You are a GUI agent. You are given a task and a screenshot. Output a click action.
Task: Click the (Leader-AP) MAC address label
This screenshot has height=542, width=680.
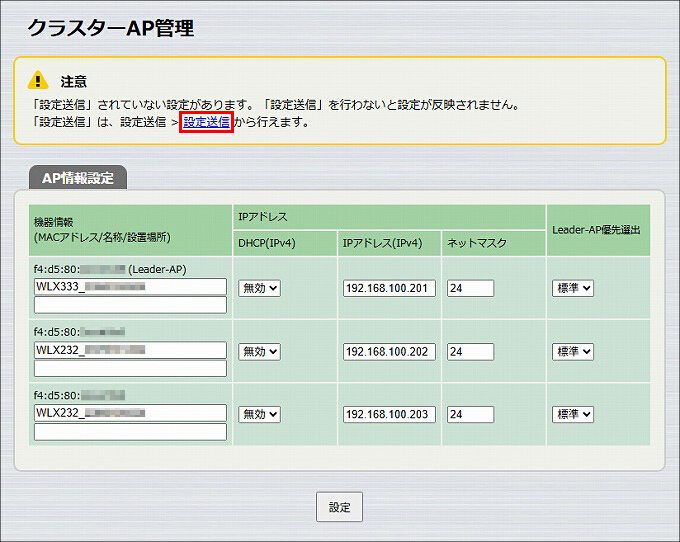(x=110, y=269)
